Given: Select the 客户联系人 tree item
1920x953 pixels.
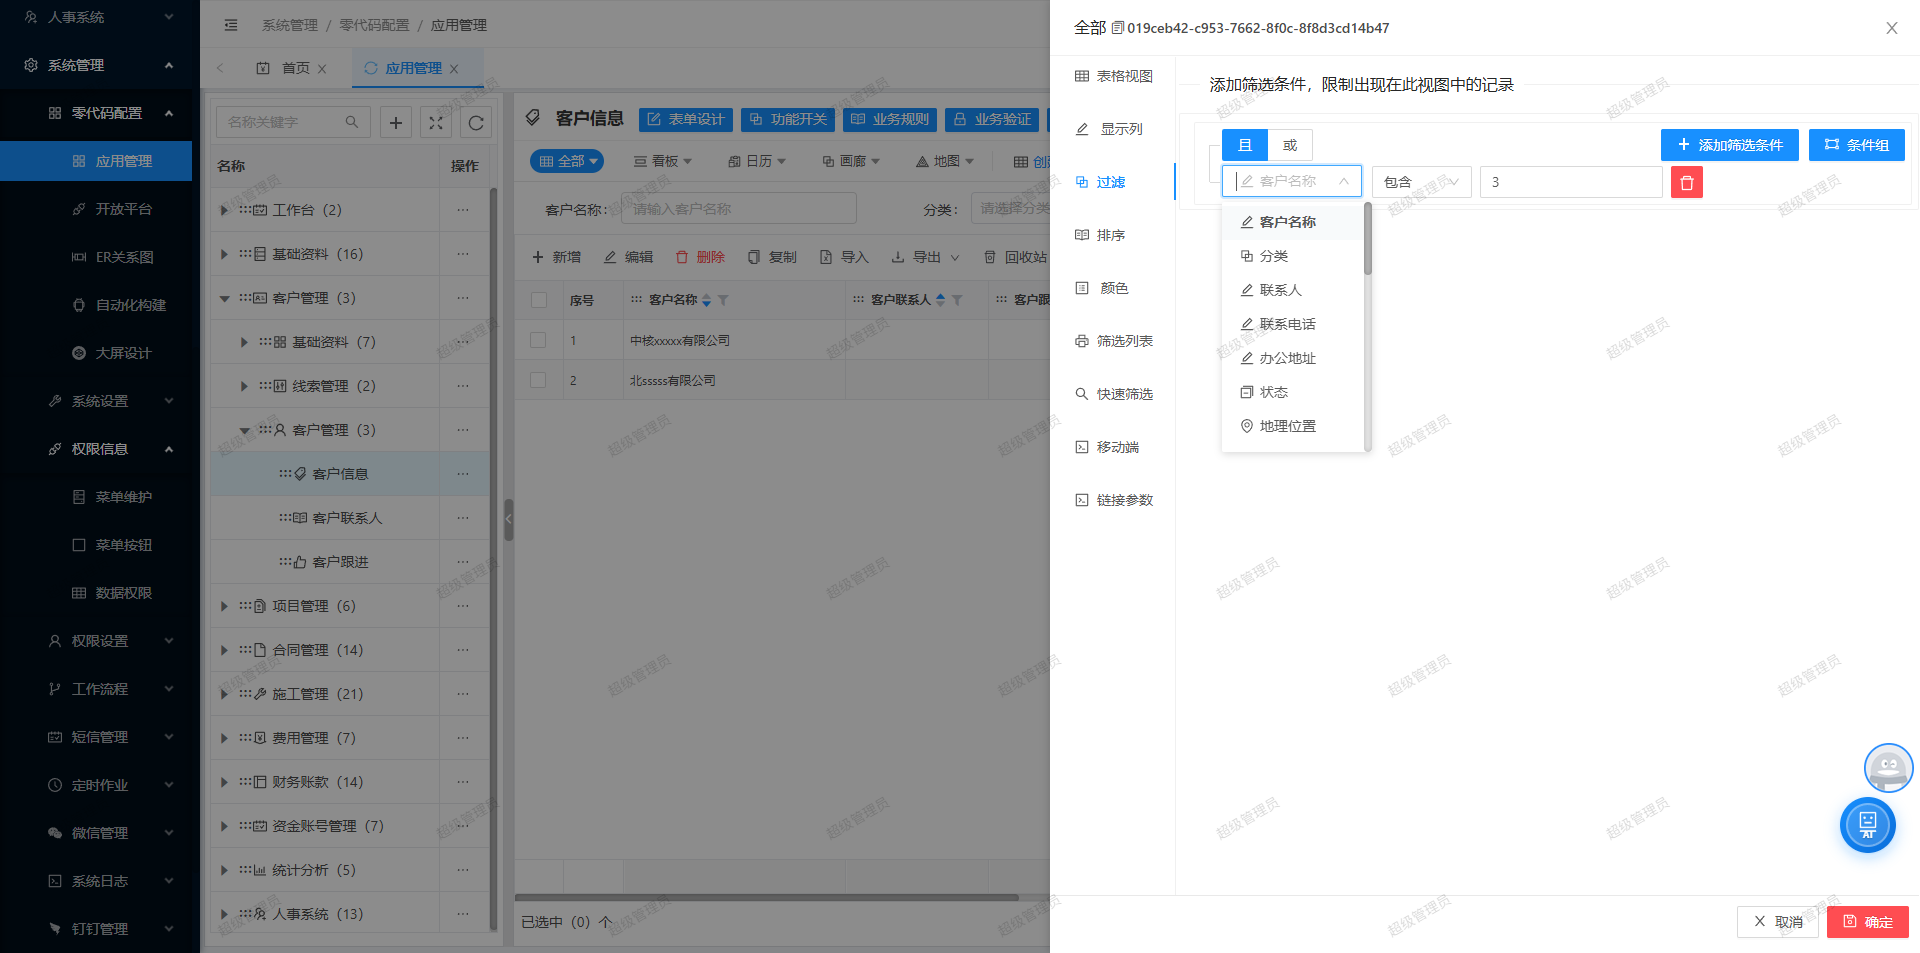Looking at the screenshot, I should click(347, 518).
